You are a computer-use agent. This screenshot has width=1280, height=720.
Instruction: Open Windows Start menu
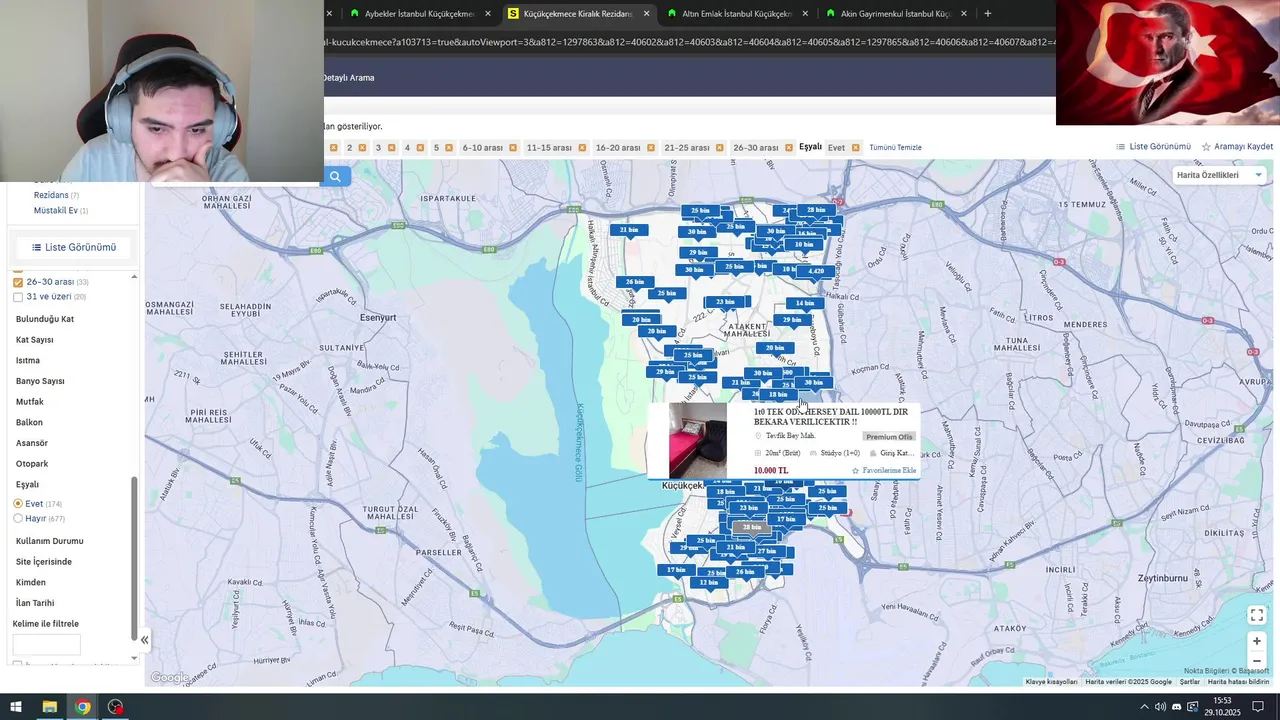[x=16, y=707]
